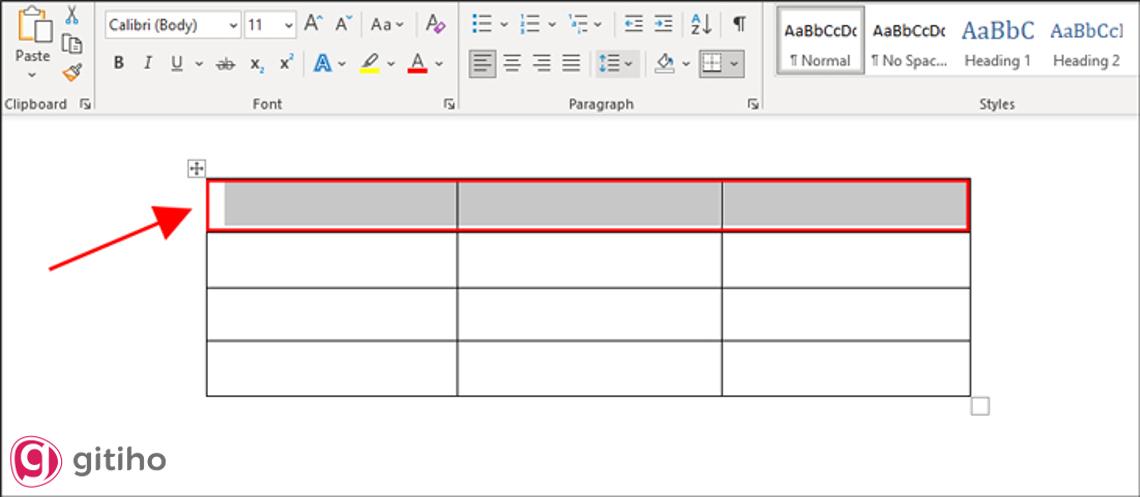
Task: Toggle show paragraph marks
Action: pos(739,24)
